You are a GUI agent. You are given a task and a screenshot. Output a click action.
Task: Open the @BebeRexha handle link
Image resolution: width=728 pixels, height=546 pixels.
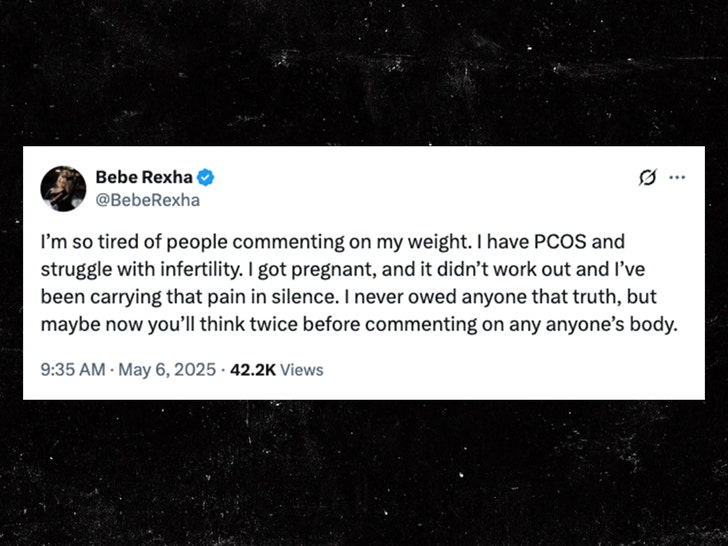point(147,199)
